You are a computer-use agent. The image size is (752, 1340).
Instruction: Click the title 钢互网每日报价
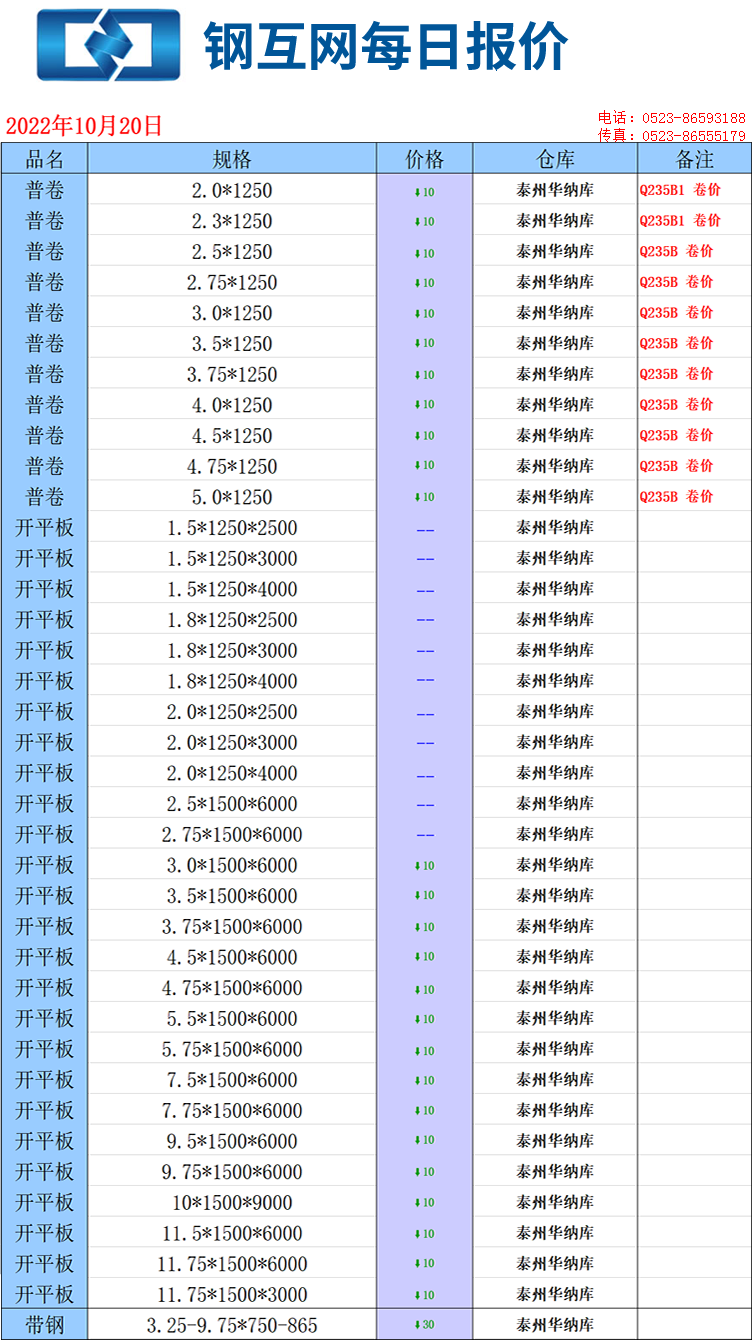coord(386,46)
